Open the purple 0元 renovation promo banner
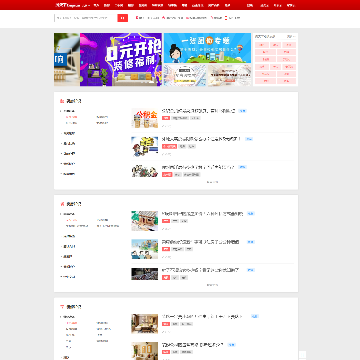 (121, 59)
